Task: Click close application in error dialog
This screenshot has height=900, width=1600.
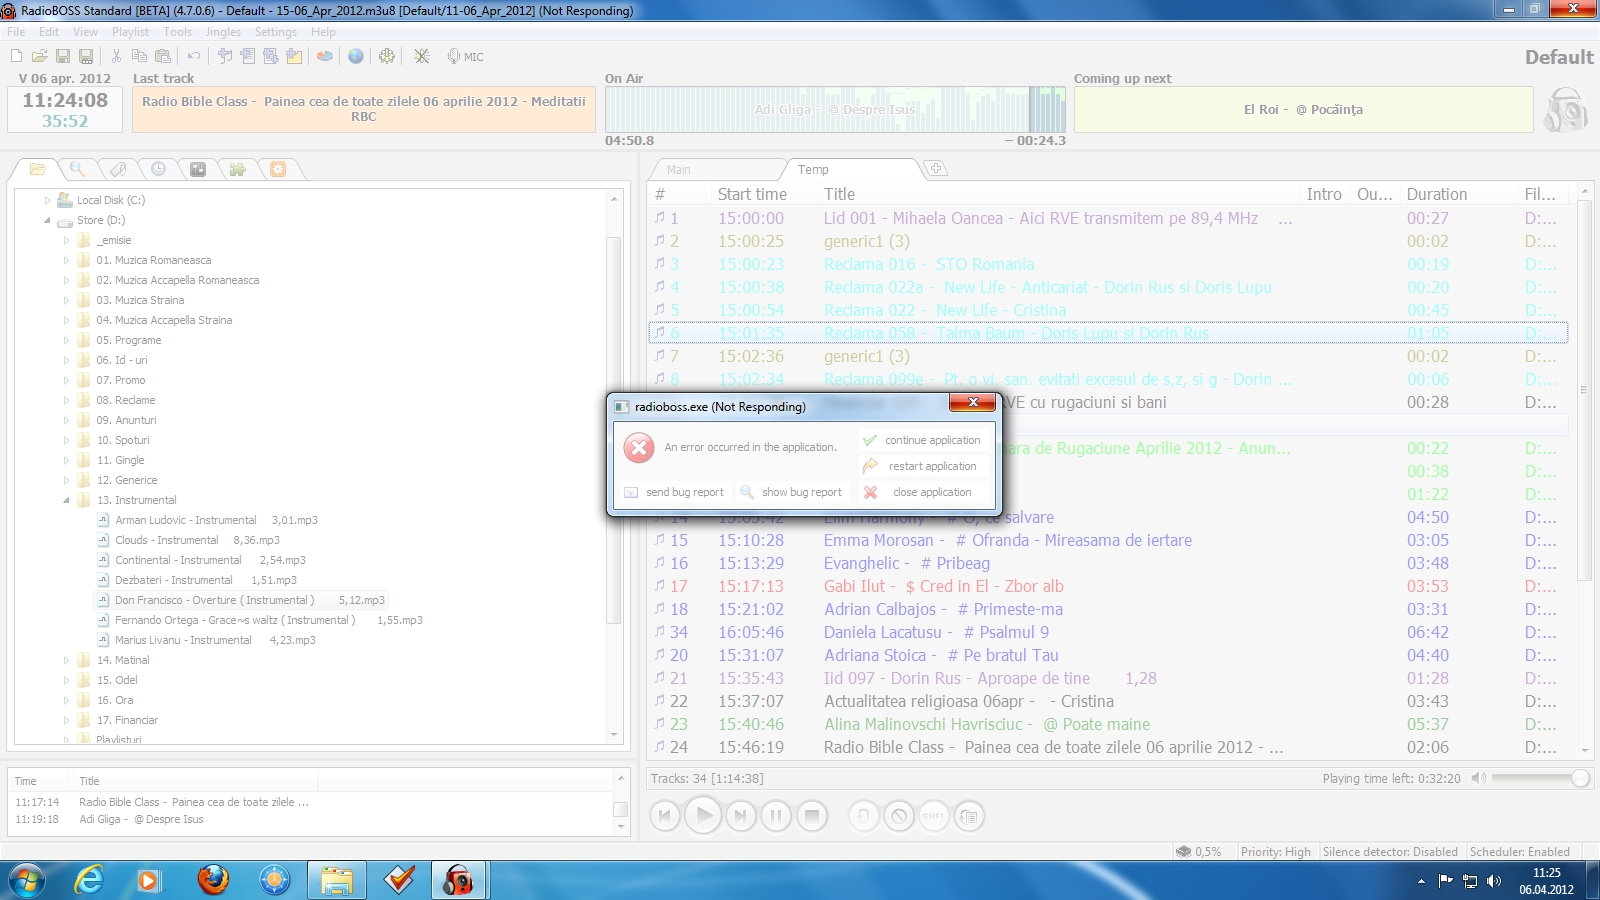Action: (x=923, y=492)
